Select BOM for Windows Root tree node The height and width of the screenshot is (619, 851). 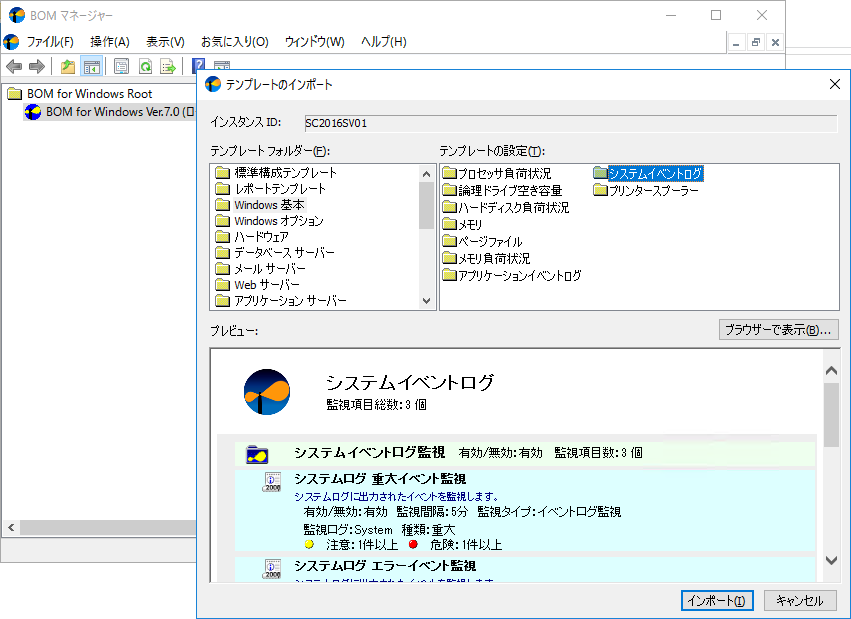coord(90,94)
